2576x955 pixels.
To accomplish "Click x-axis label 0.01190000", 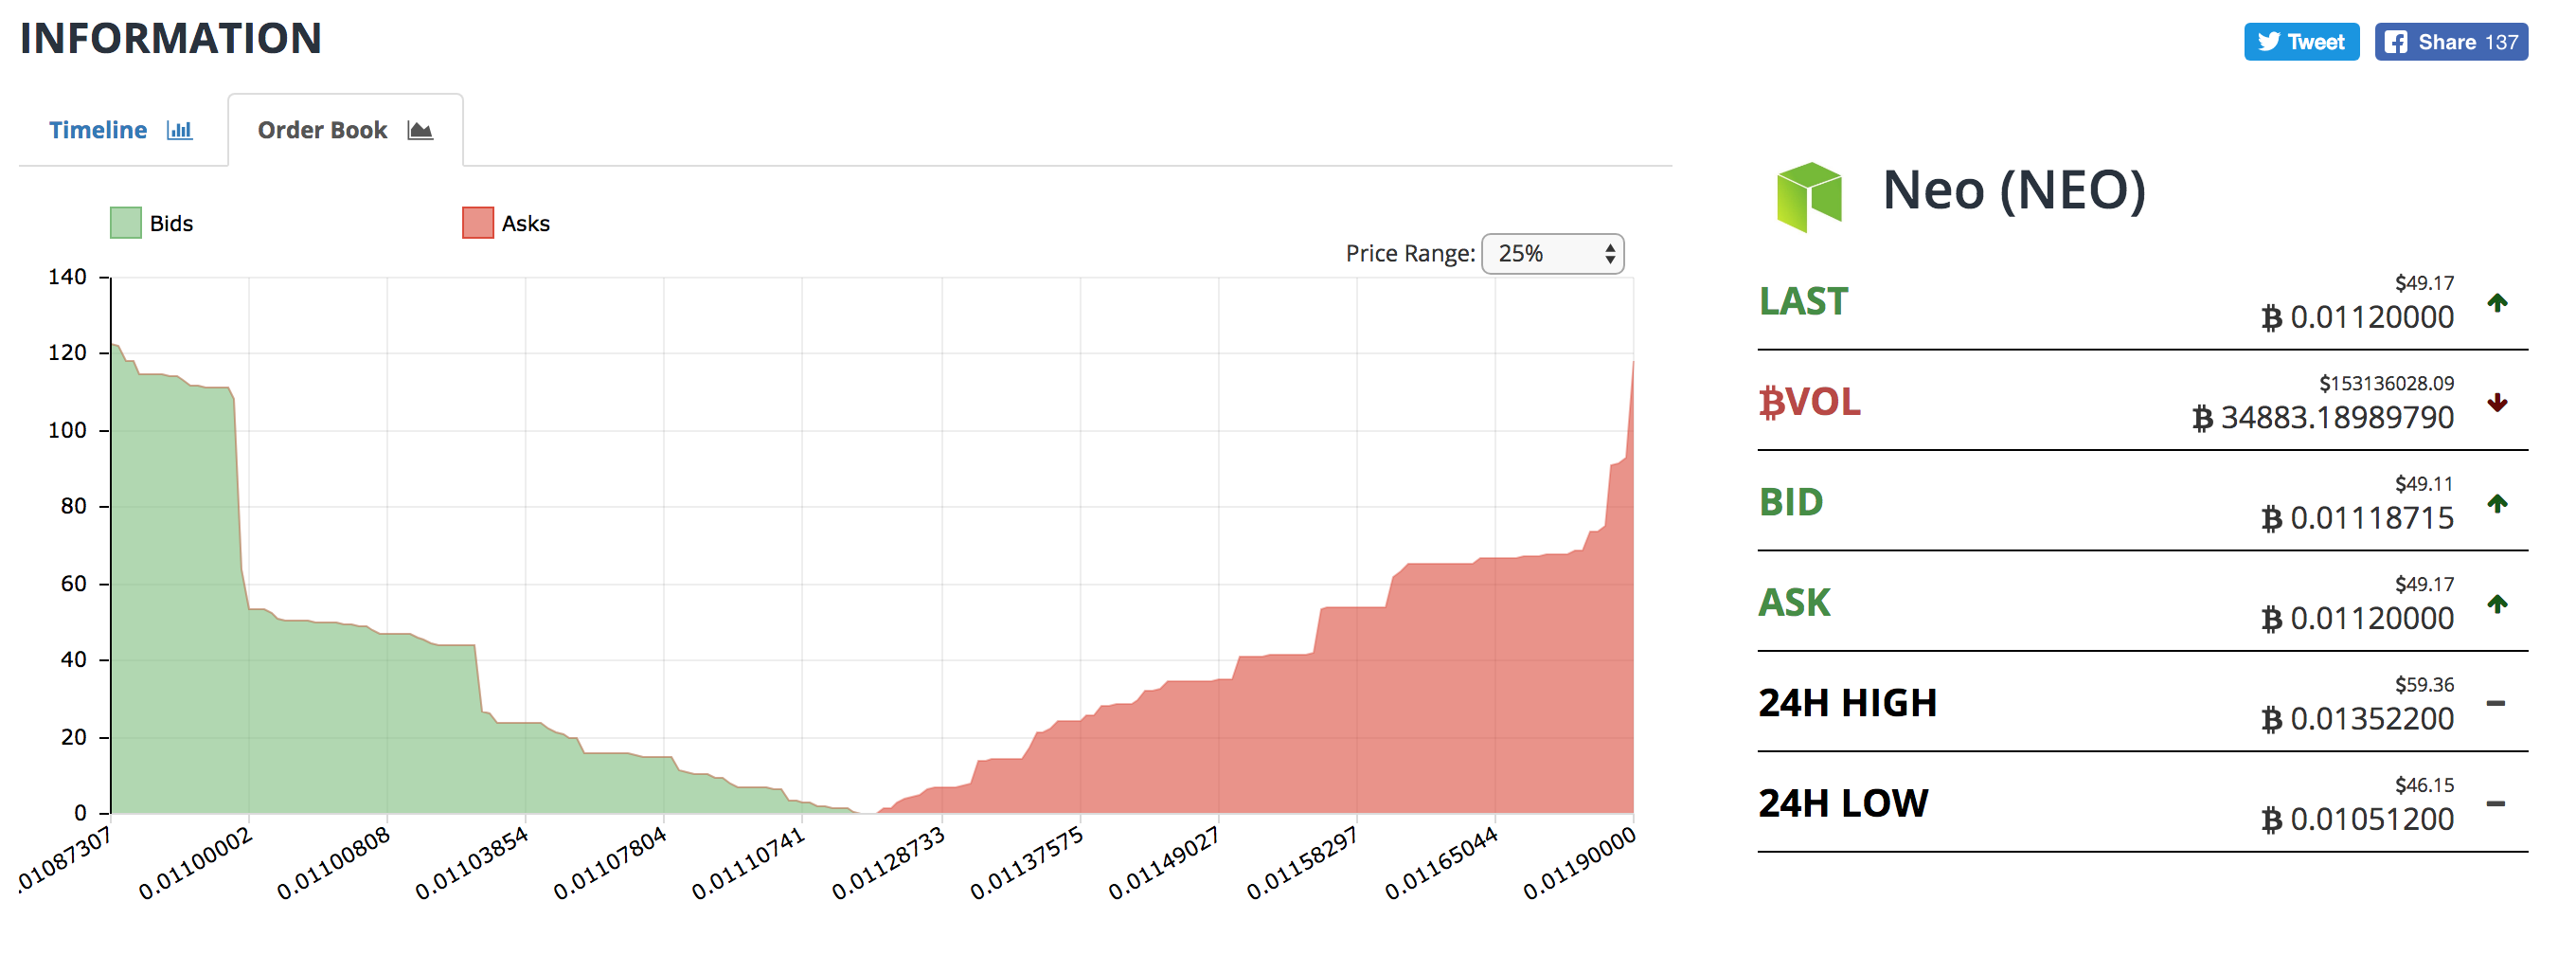I will (1580, 864).
